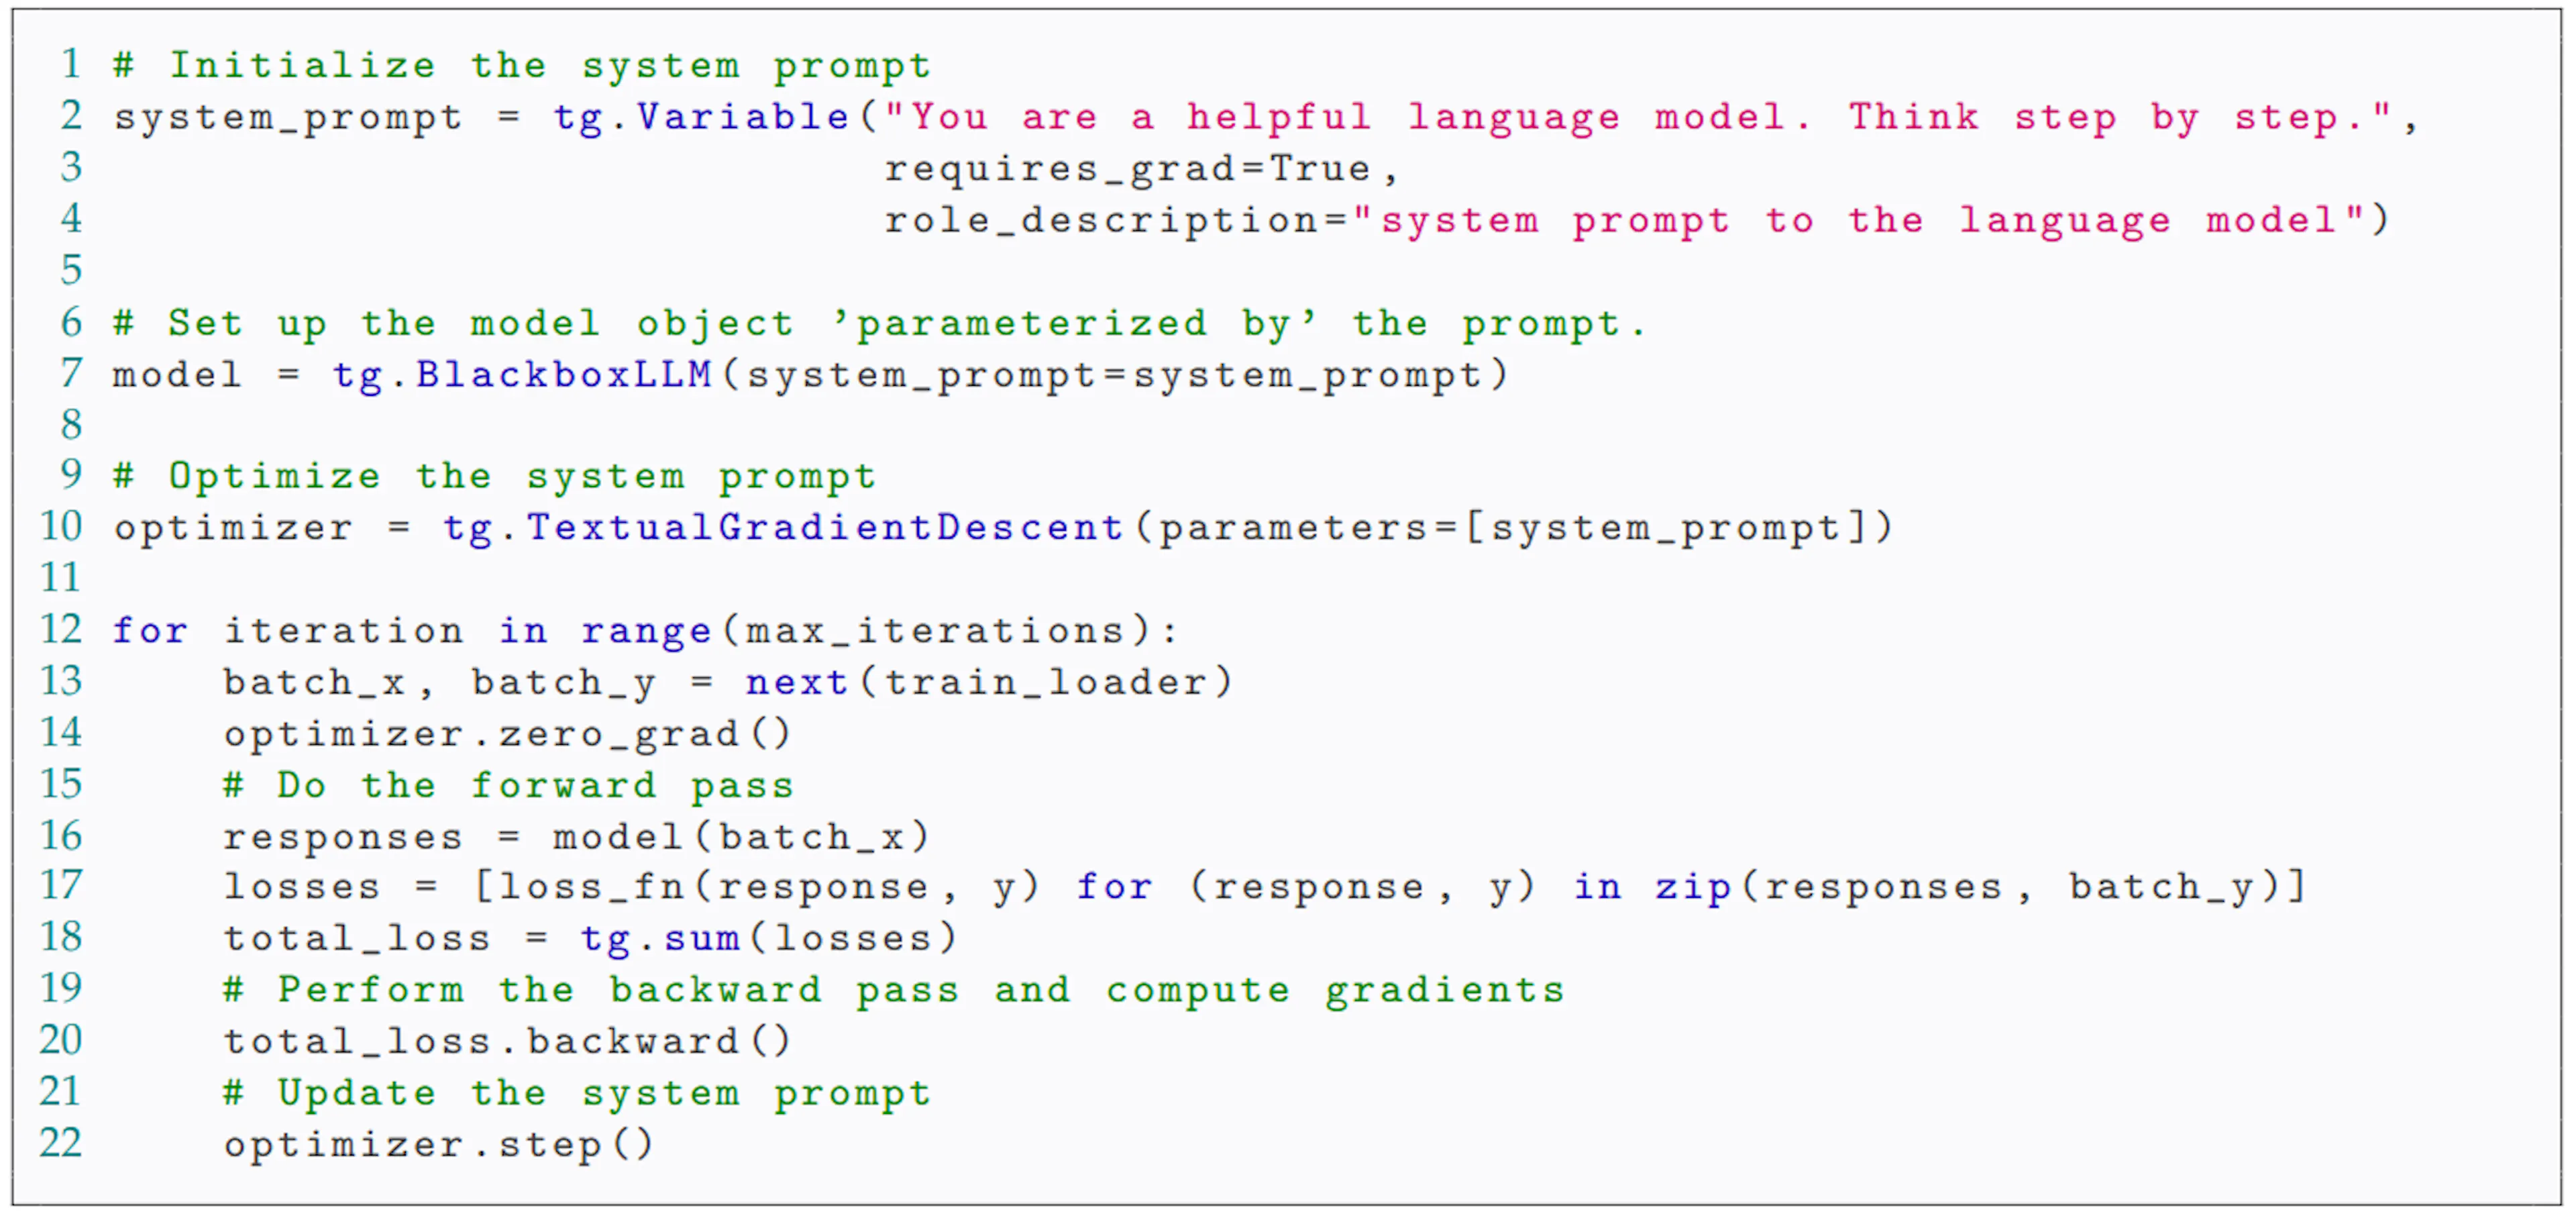The height and width of the screenshot is (1216, 2576).
Task: Click the string "system prompt to the language model"
Action: pos(1860,220)
